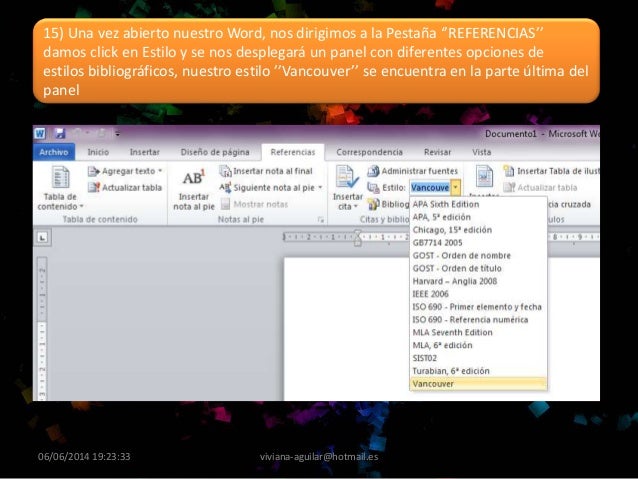Screen dimensions: 638x479
Task: Click the Mostrar notas icon
Action: (225, 204)
